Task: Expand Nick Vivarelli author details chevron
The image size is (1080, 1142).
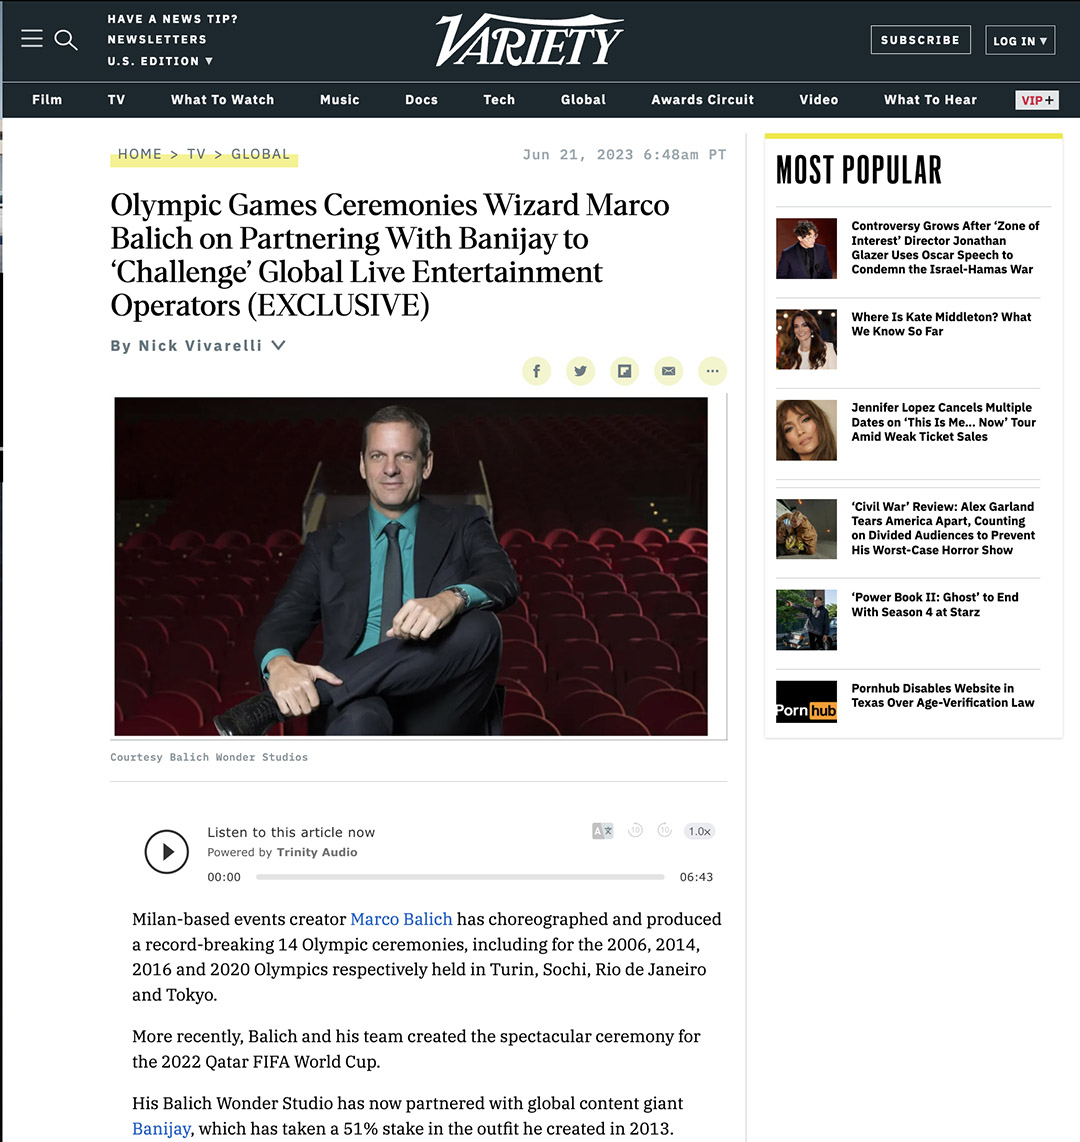Action: pos(278,345)
